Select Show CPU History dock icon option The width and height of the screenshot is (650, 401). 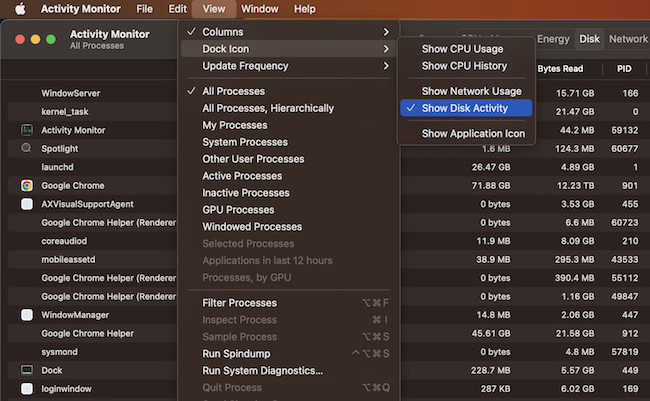tap(466, 66)
